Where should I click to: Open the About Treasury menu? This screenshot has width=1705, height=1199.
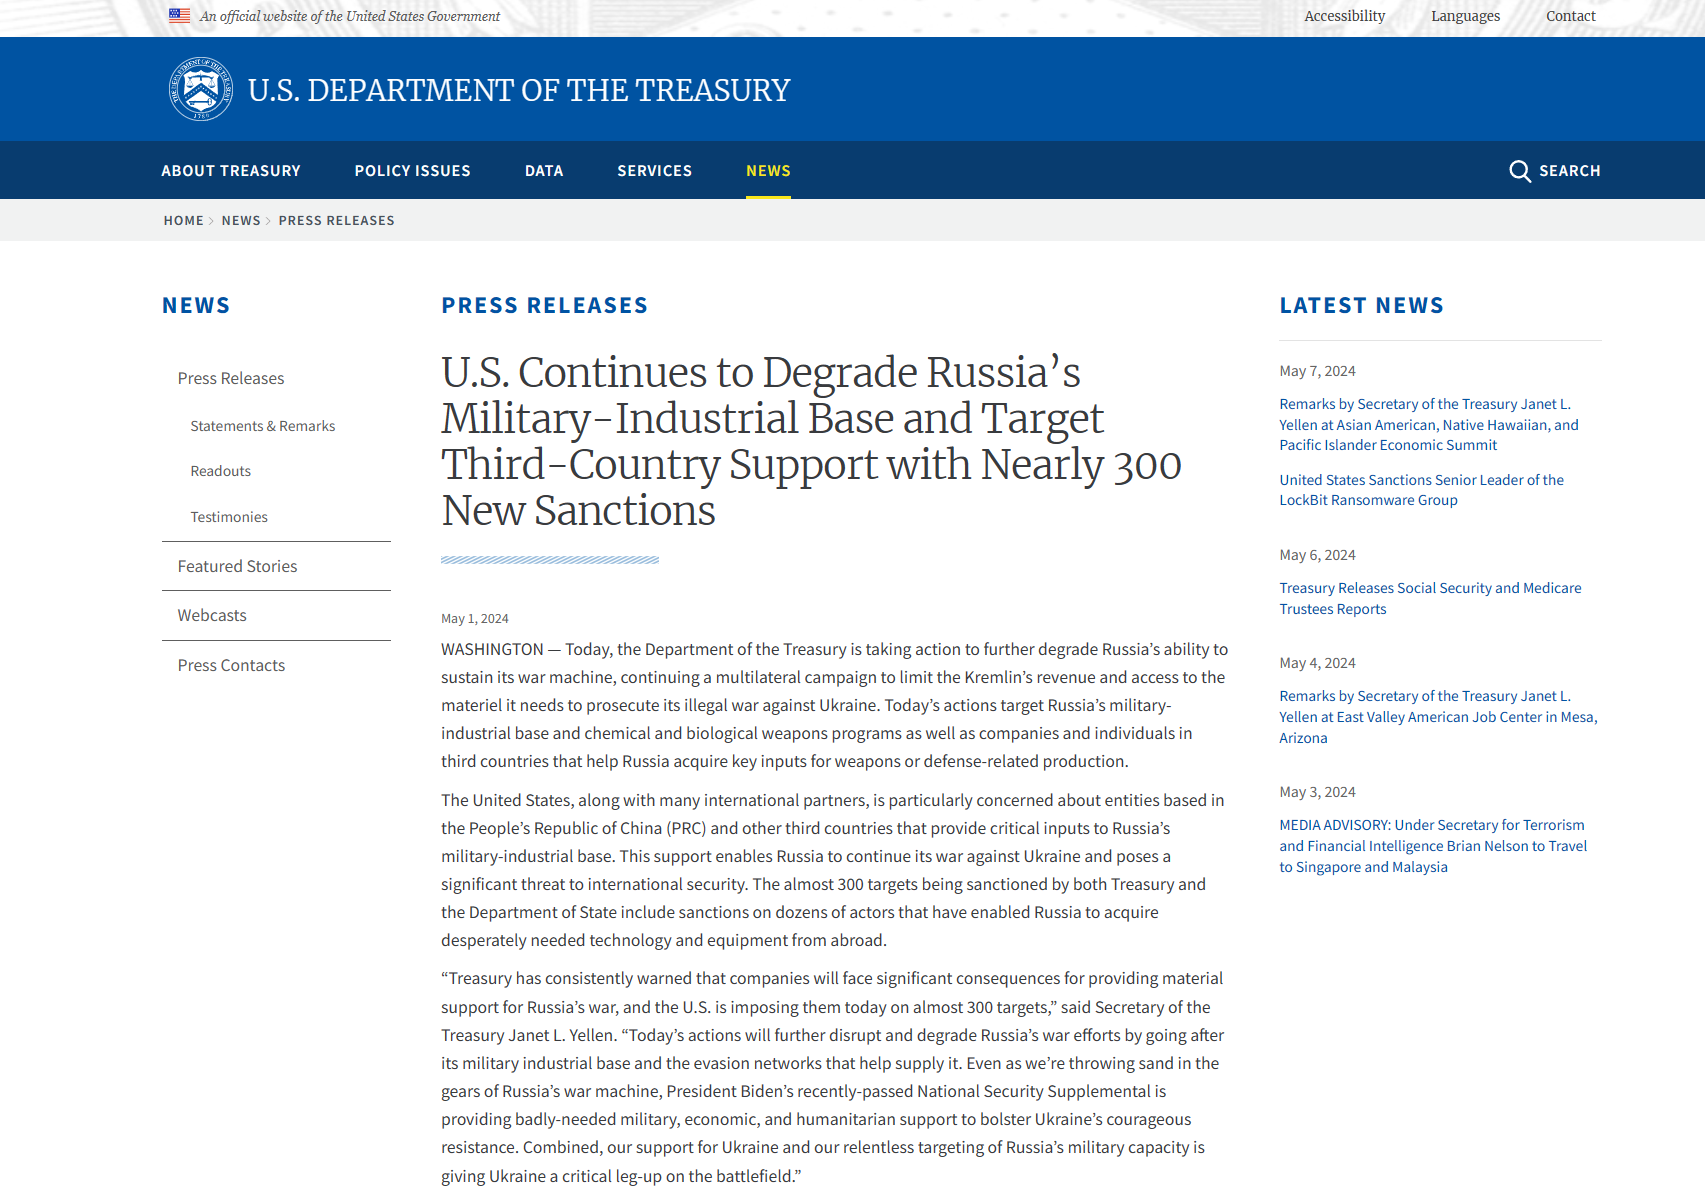tap(231, 171)
